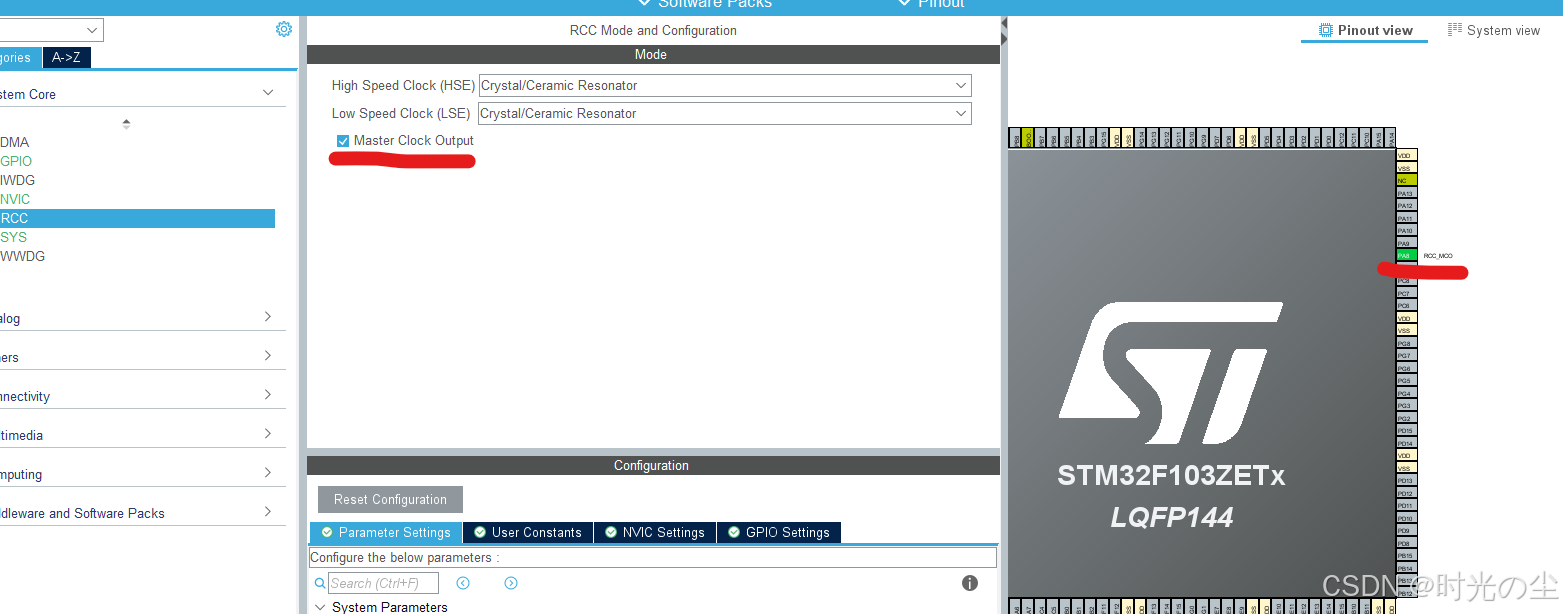Open the Low Speed Clock LSE dropdown
This screenshot has height=614, width=1563.
(958, 113)
